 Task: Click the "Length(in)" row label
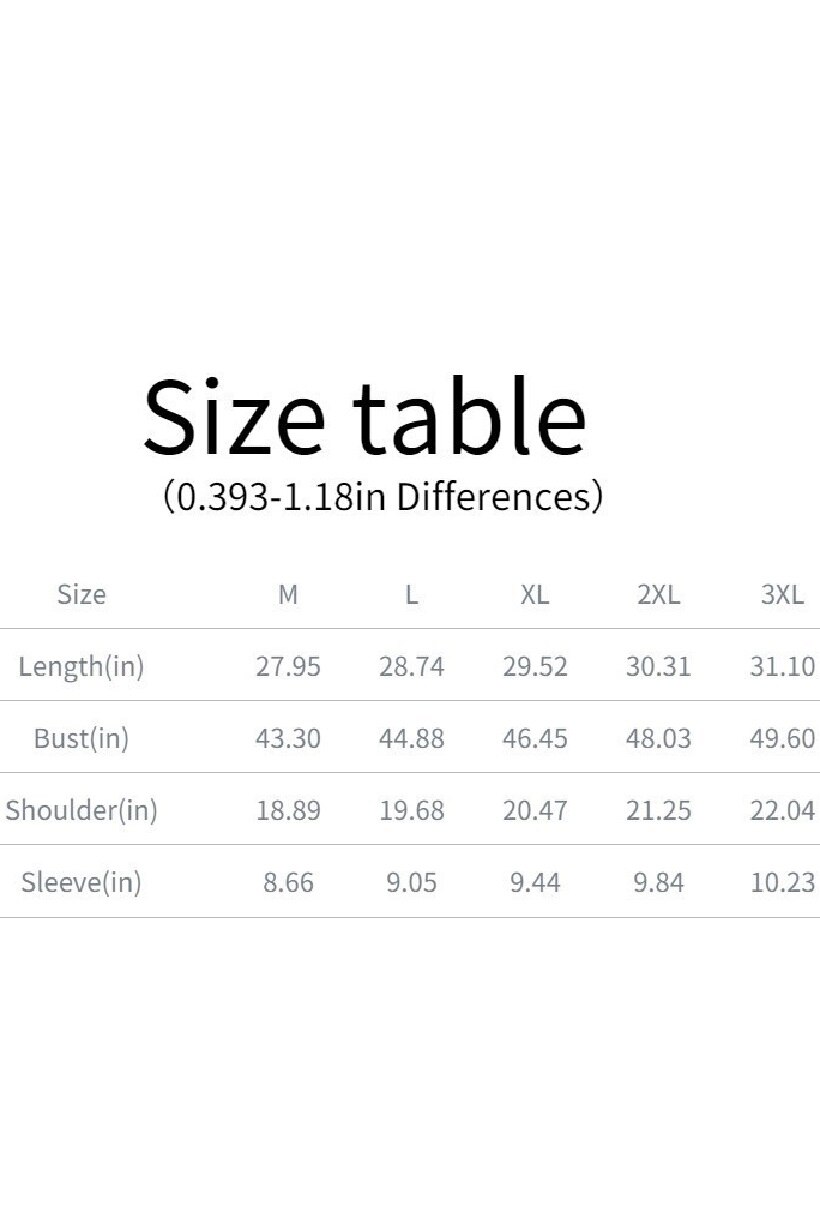(x=81, y=667)
